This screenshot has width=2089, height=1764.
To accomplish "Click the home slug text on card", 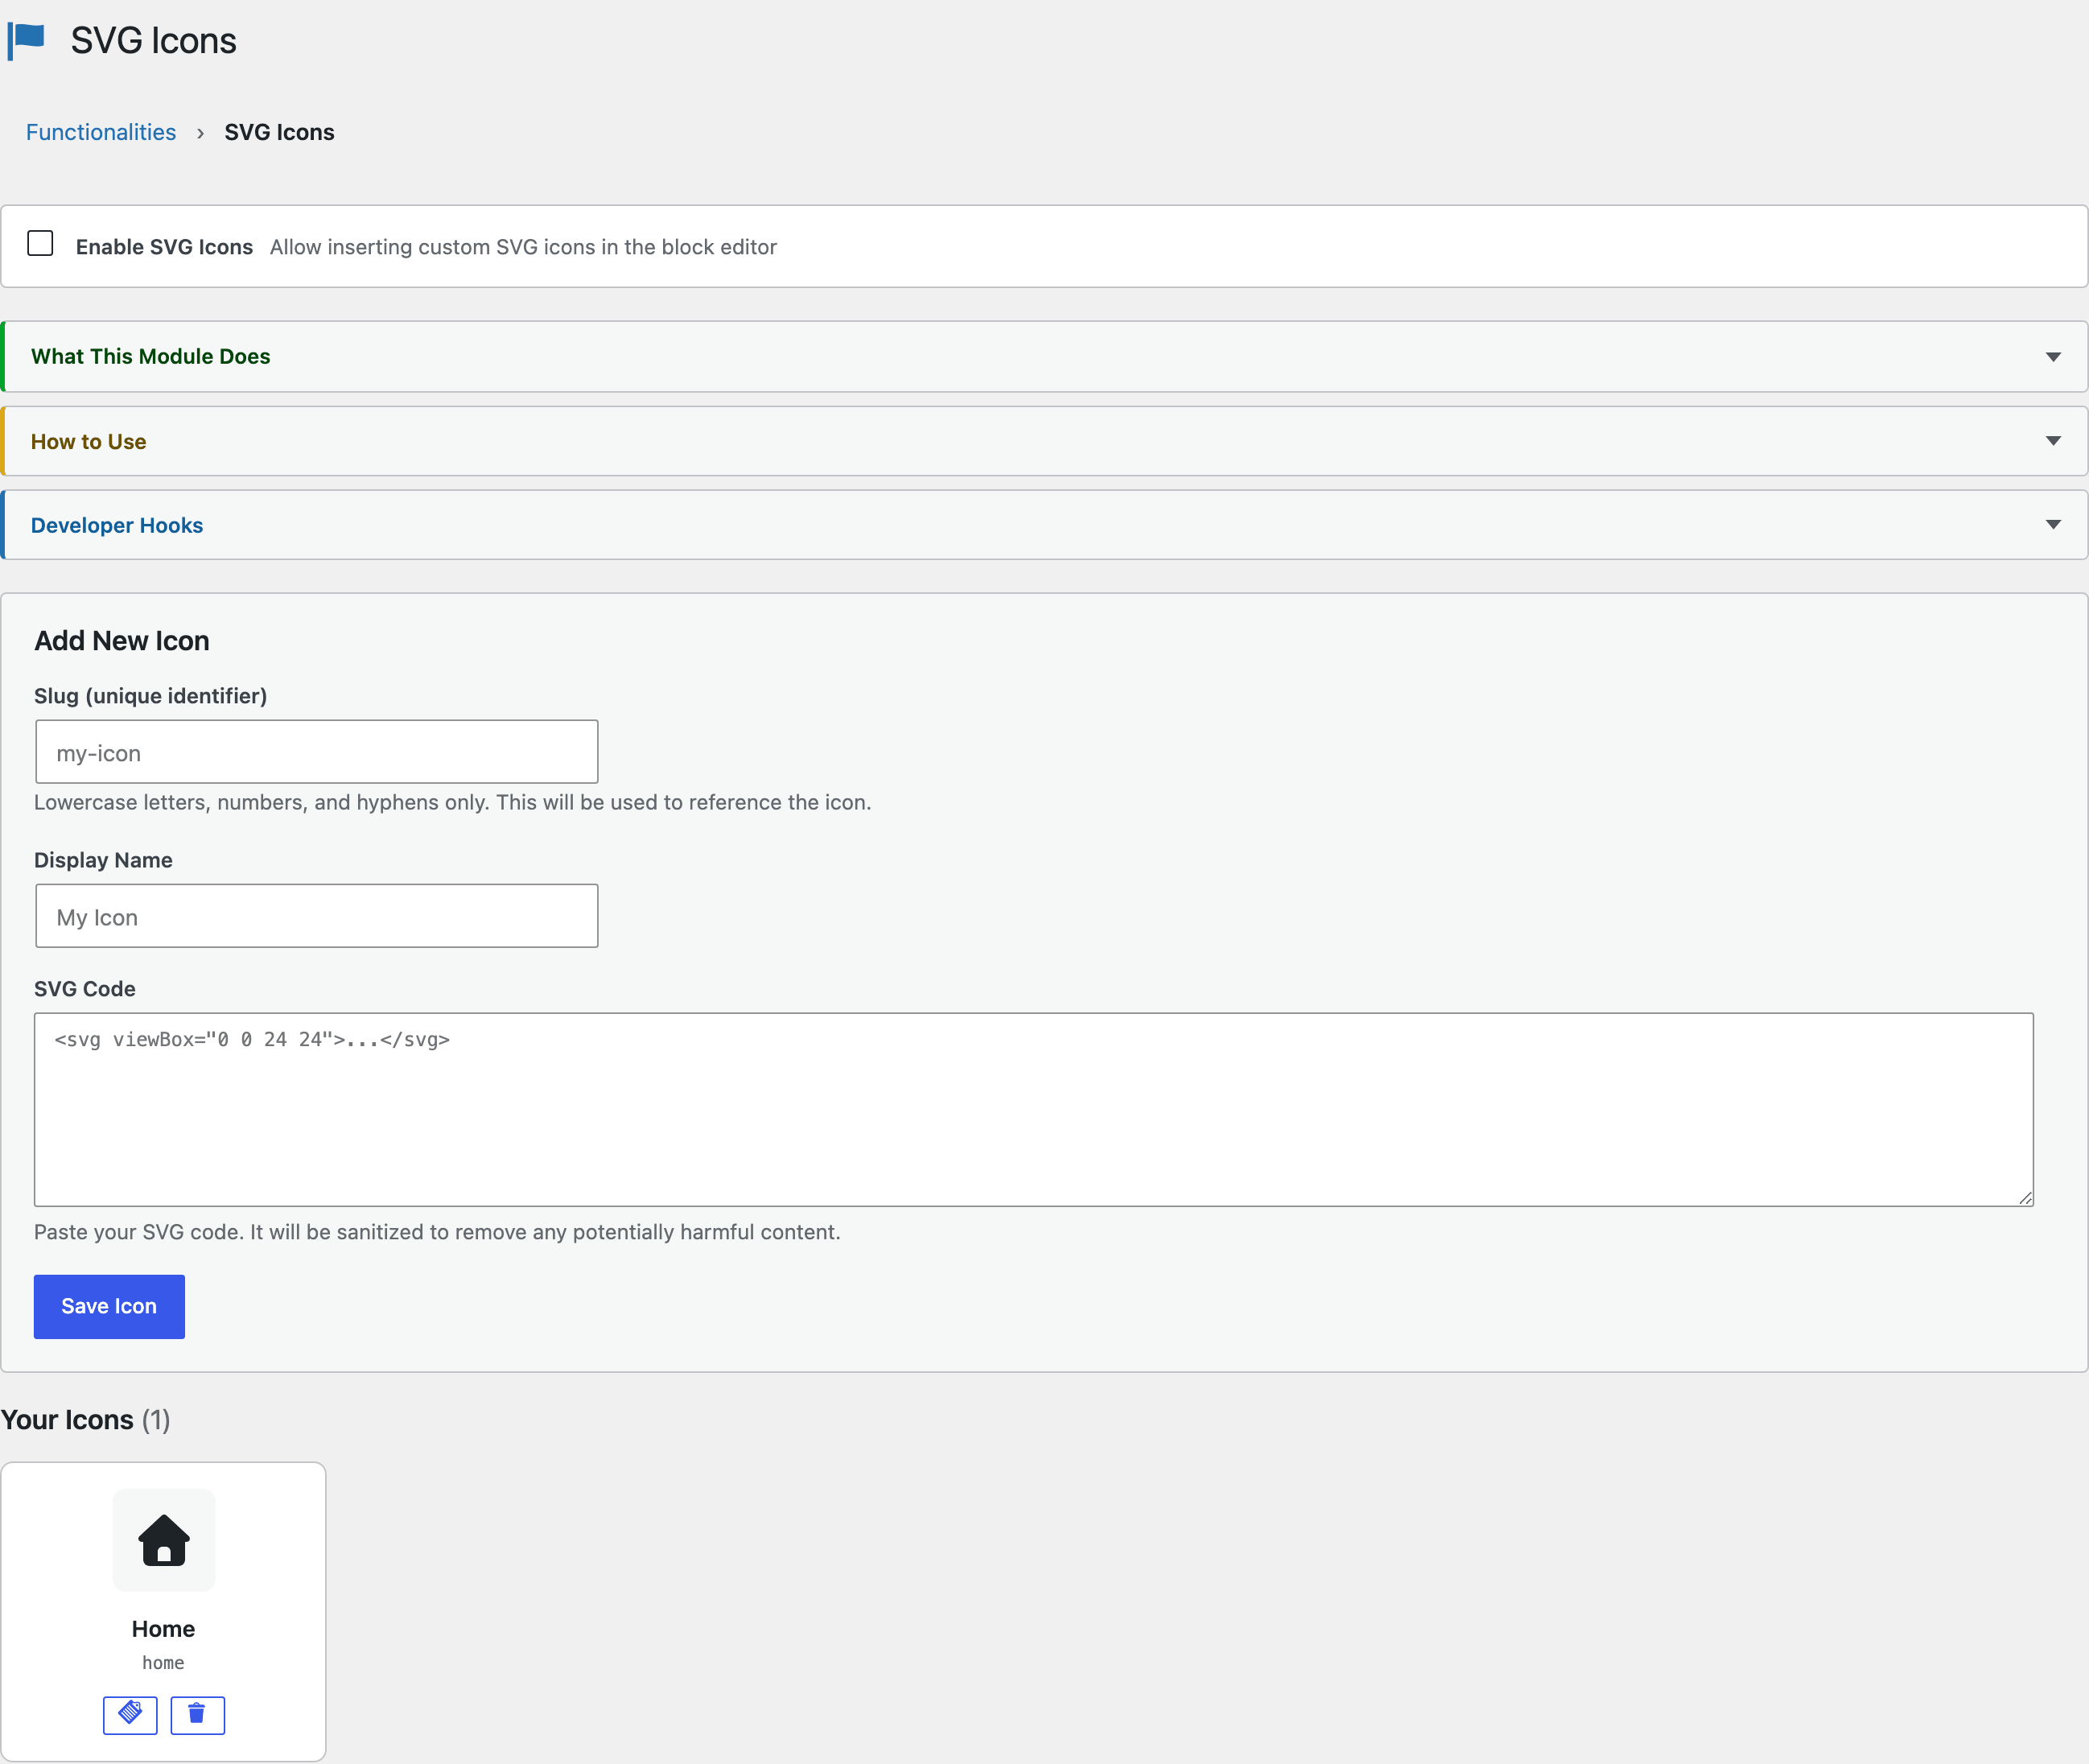I will tap(163, 1663).
